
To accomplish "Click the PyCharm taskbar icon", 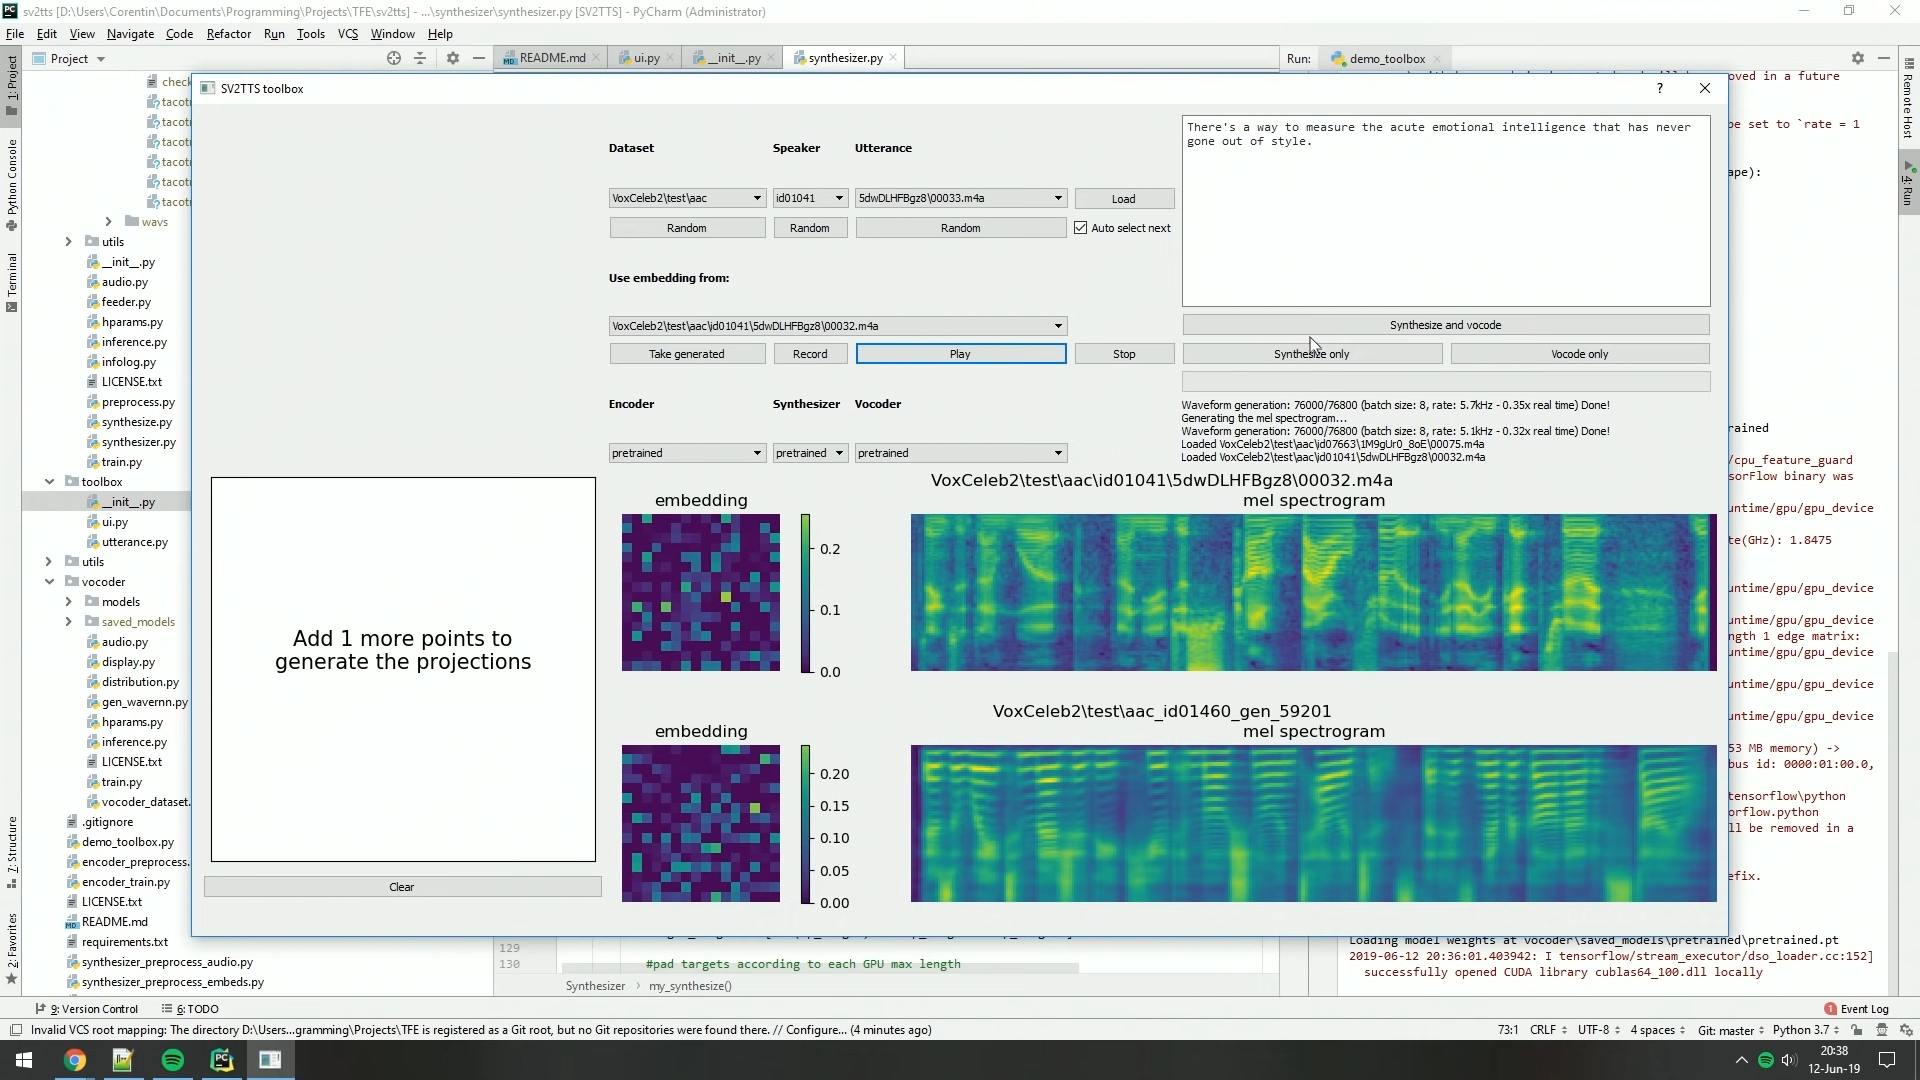I will [222, 1060].
